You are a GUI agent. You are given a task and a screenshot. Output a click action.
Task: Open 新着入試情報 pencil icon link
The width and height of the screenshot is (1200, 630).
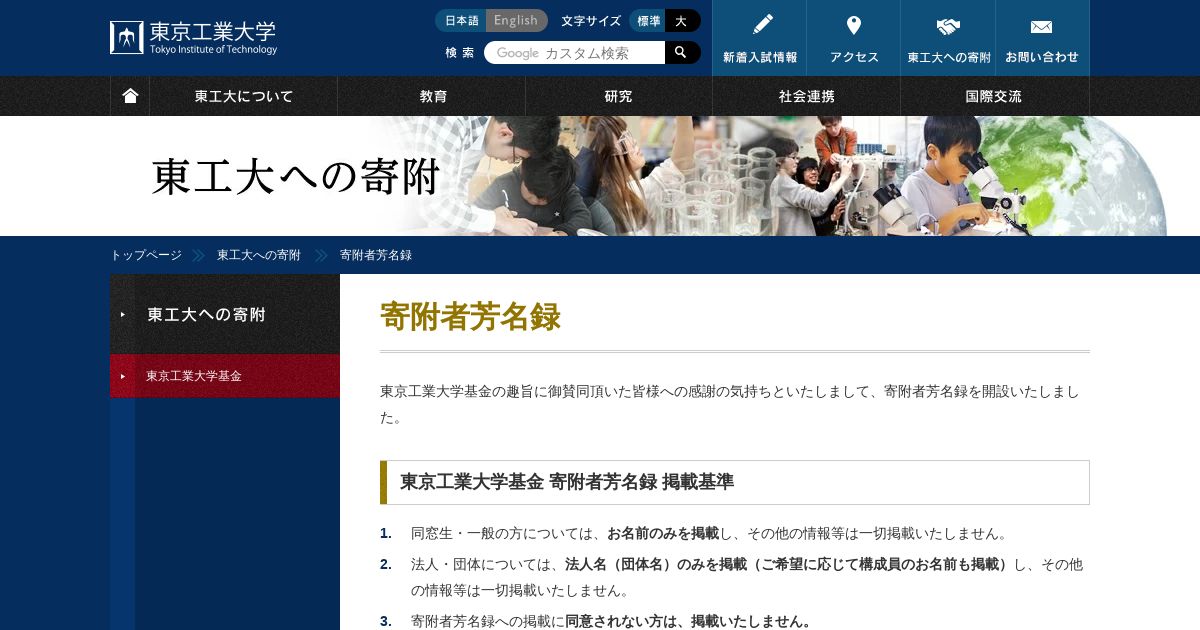pyautogui.click(x=760, y=38)
